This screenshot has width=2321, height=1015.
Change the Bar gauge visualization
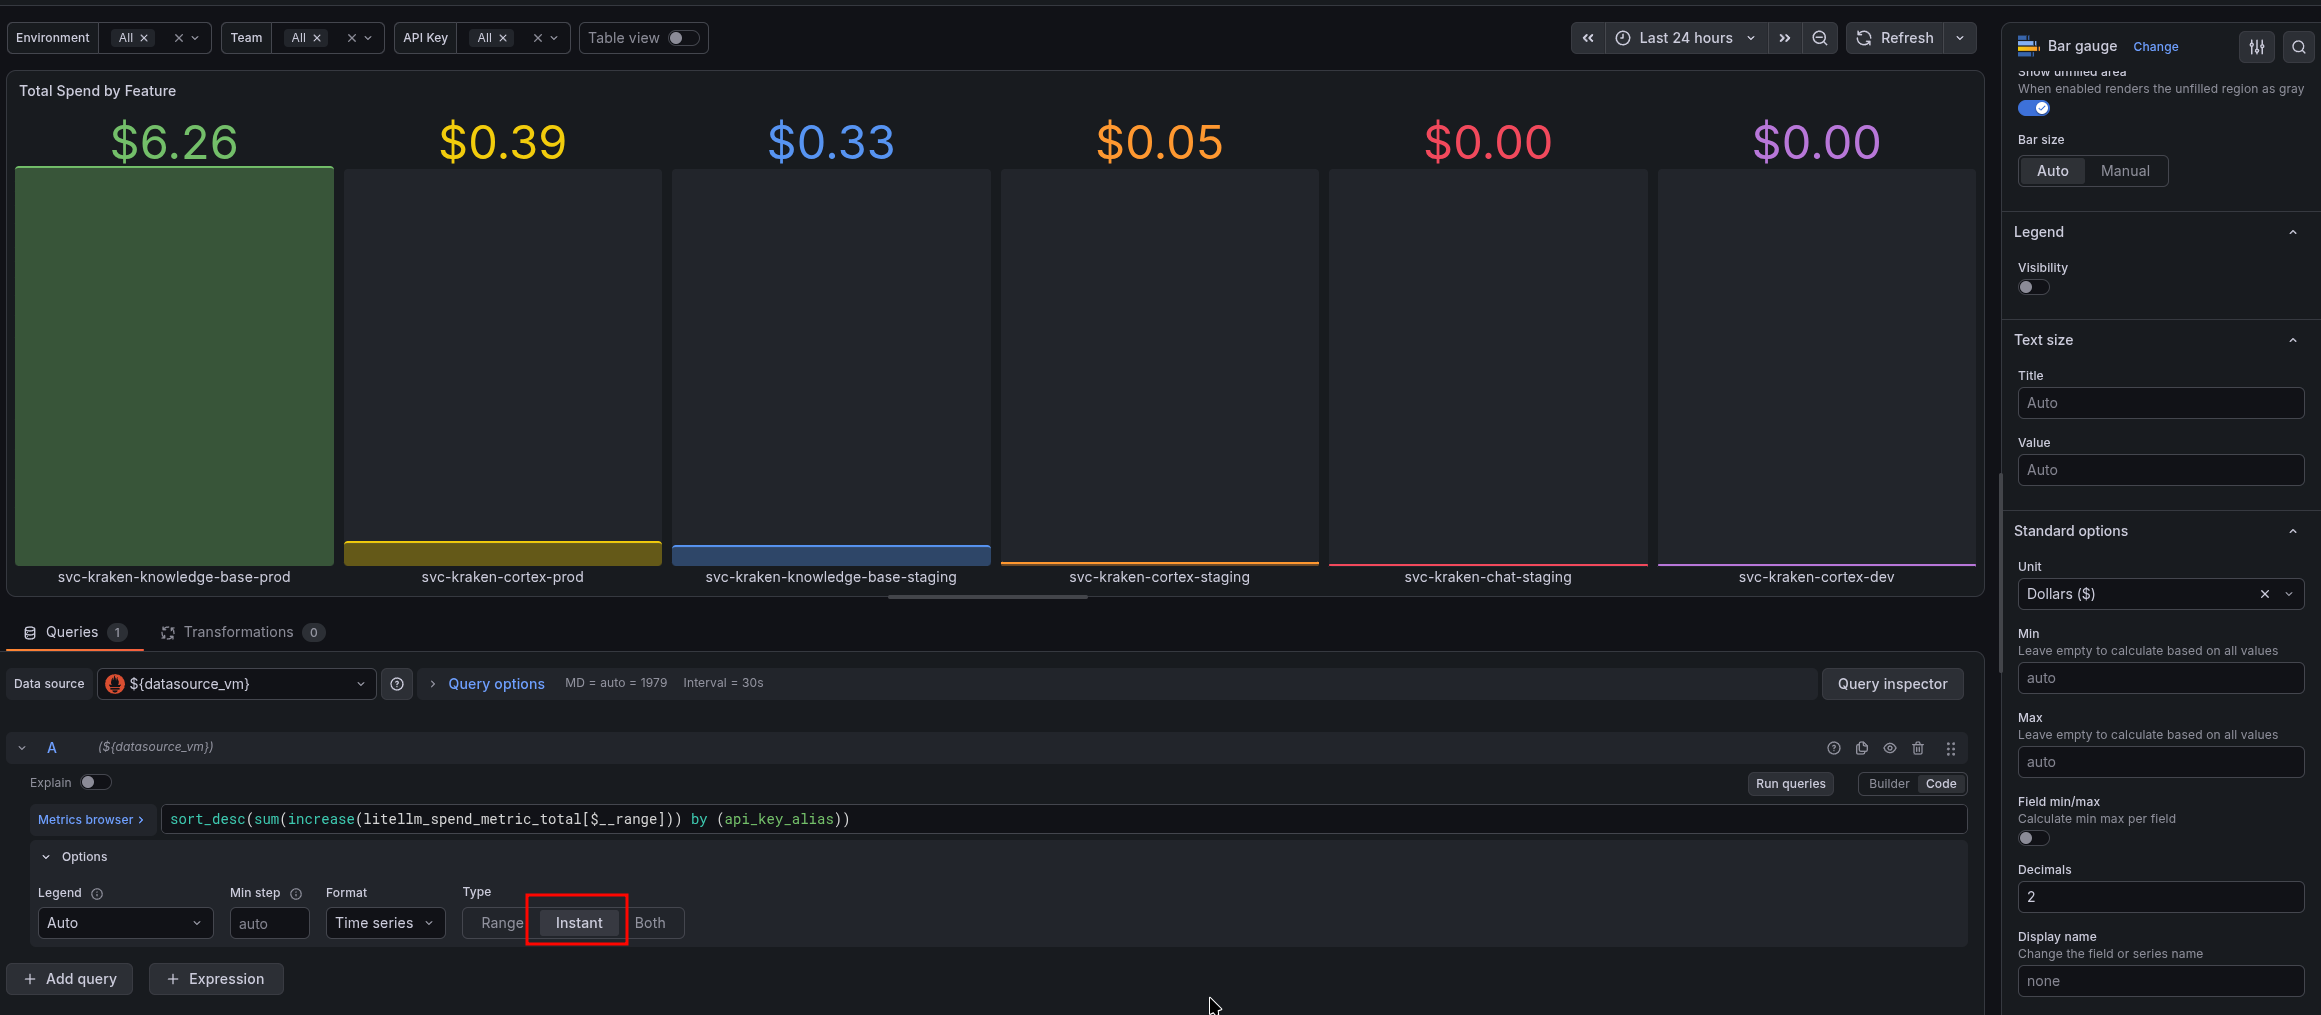(2155, 47)
